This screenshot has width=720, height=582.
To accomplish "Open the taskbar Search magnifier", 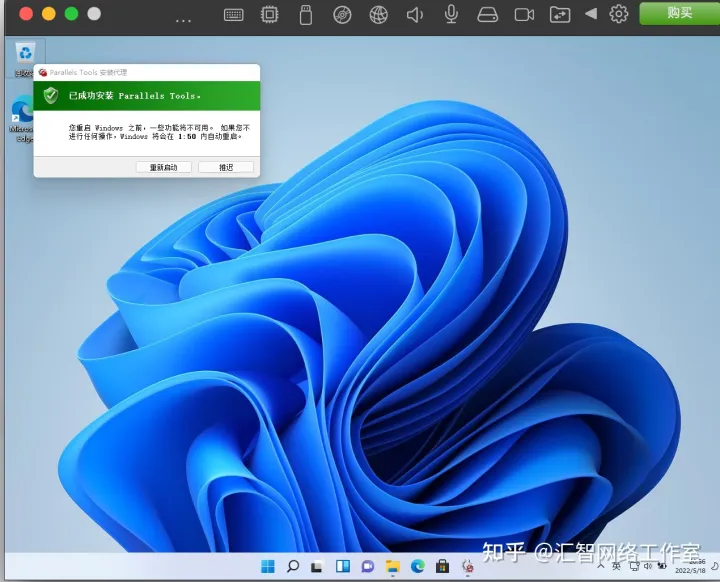I will tap(292, 566).
